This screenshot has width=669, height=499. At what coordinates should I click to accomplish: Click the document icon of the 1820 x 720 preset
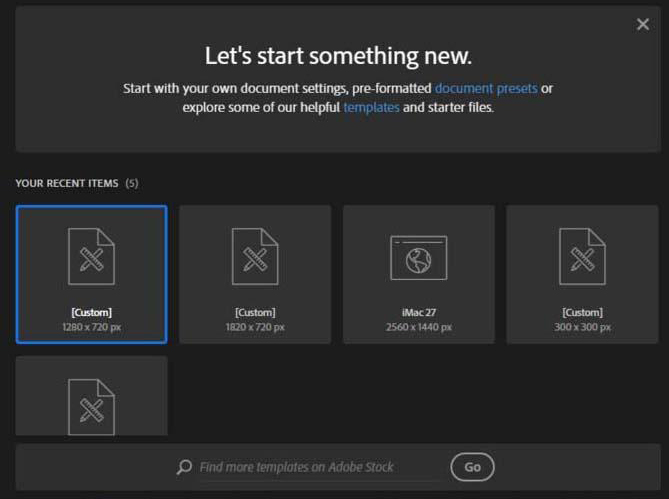click(255, 256)
